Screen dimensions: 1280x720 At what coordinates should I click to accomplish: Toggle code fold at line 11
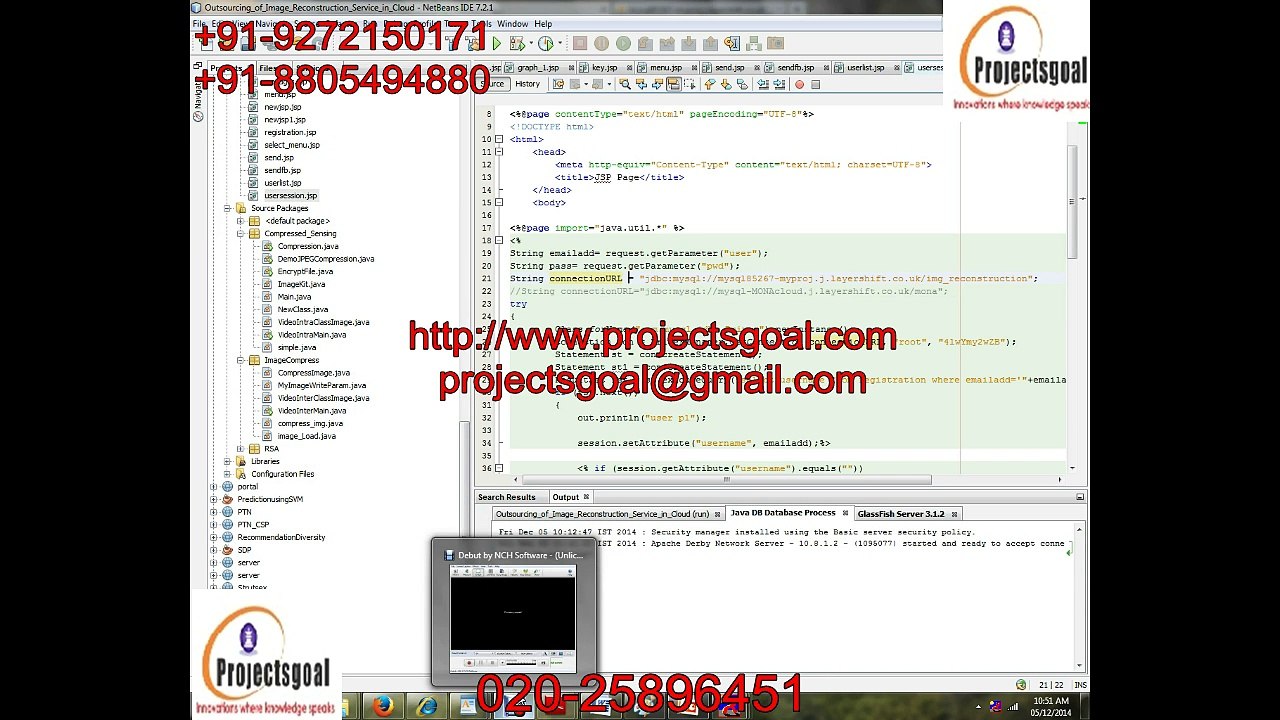click(x=499, y=152)
